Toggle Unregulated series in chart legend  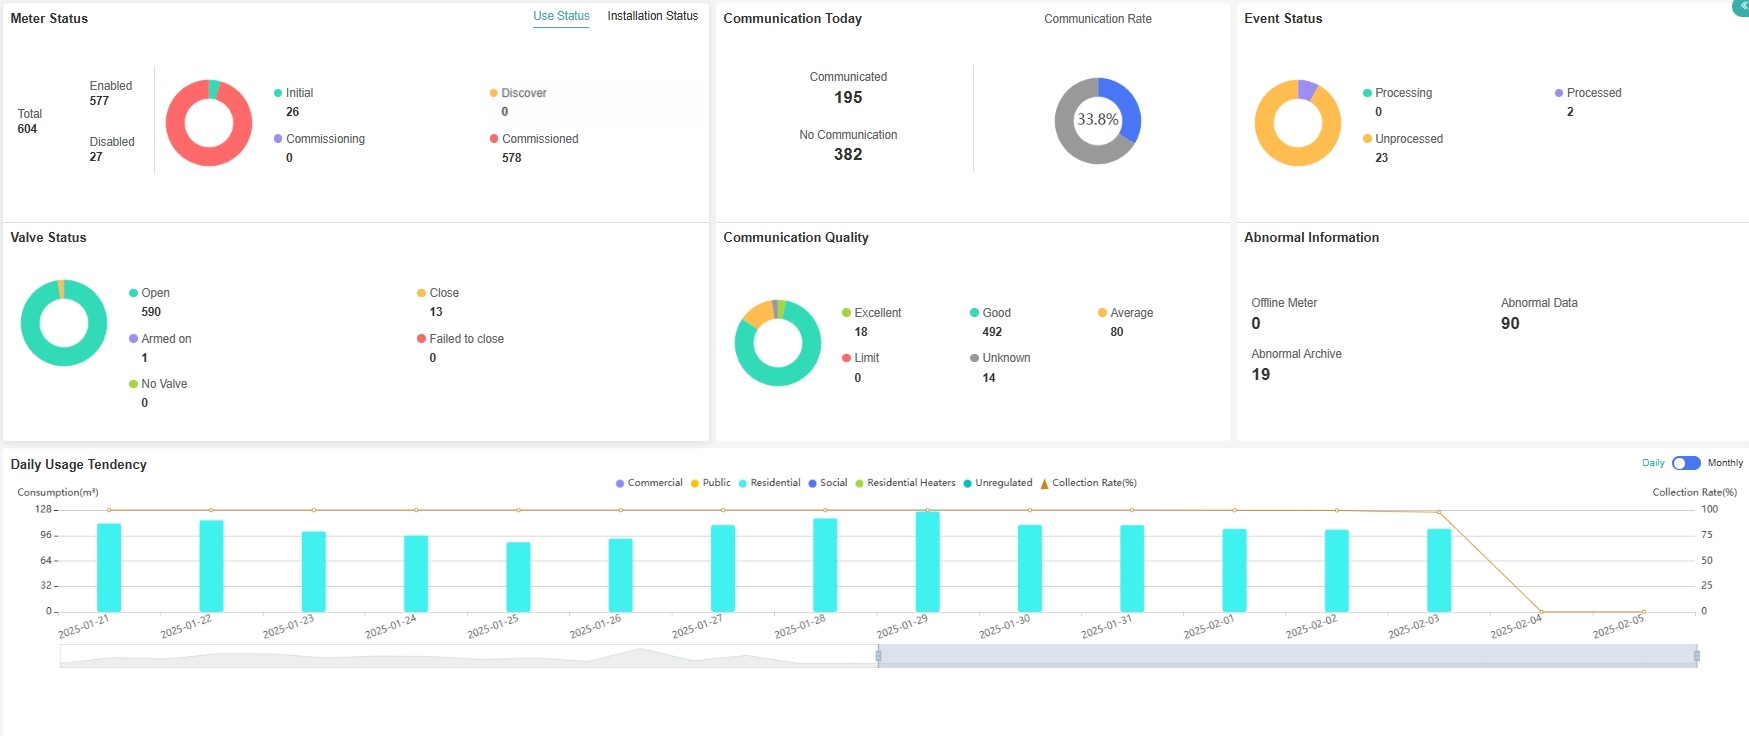click(997, 483)
